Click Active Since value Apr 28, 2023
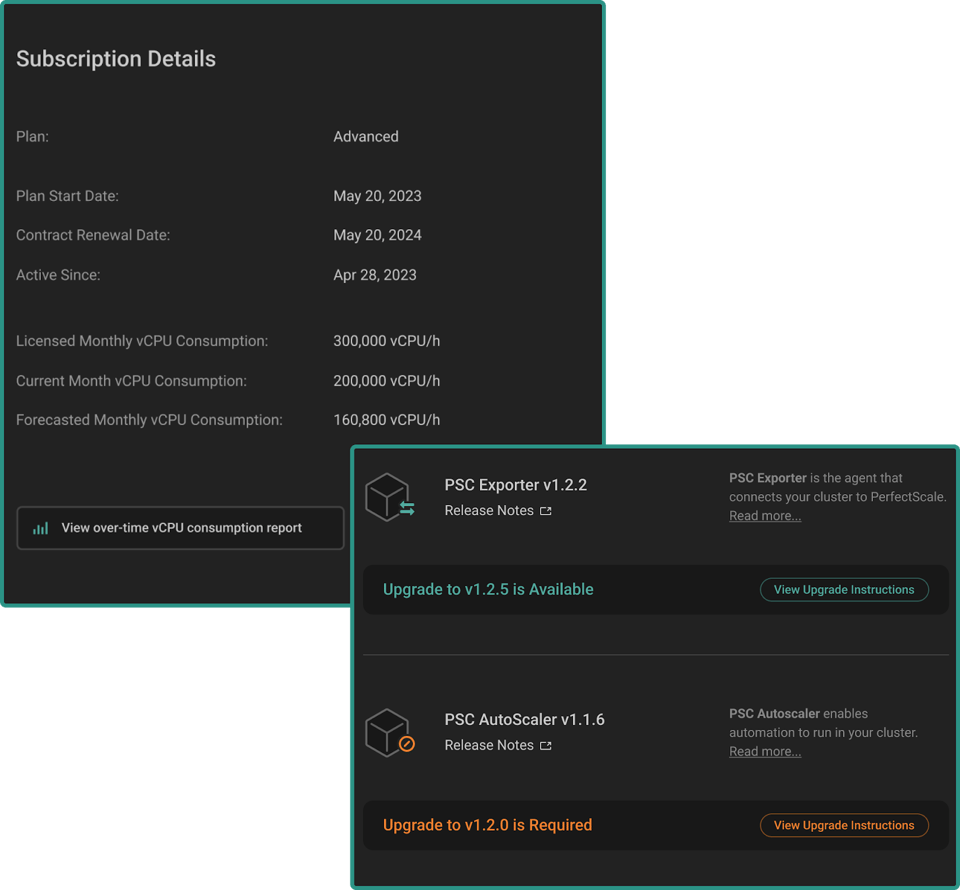 click(x=375, y=275)
